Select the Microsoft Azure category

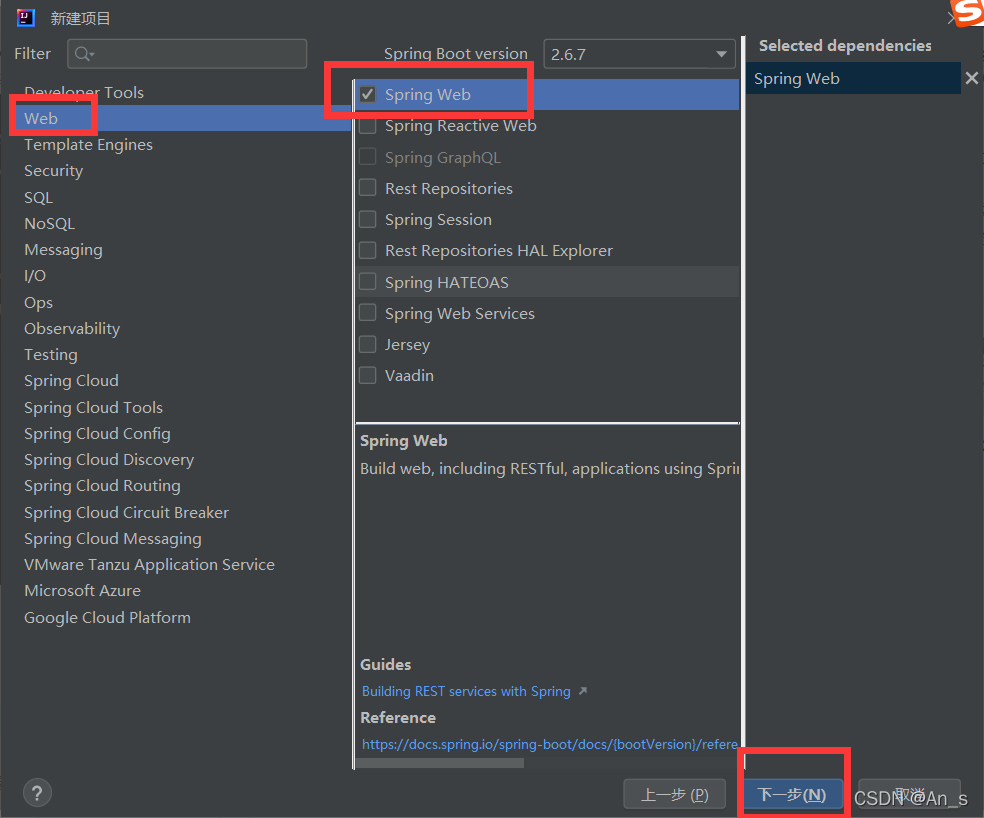[82, 591]
